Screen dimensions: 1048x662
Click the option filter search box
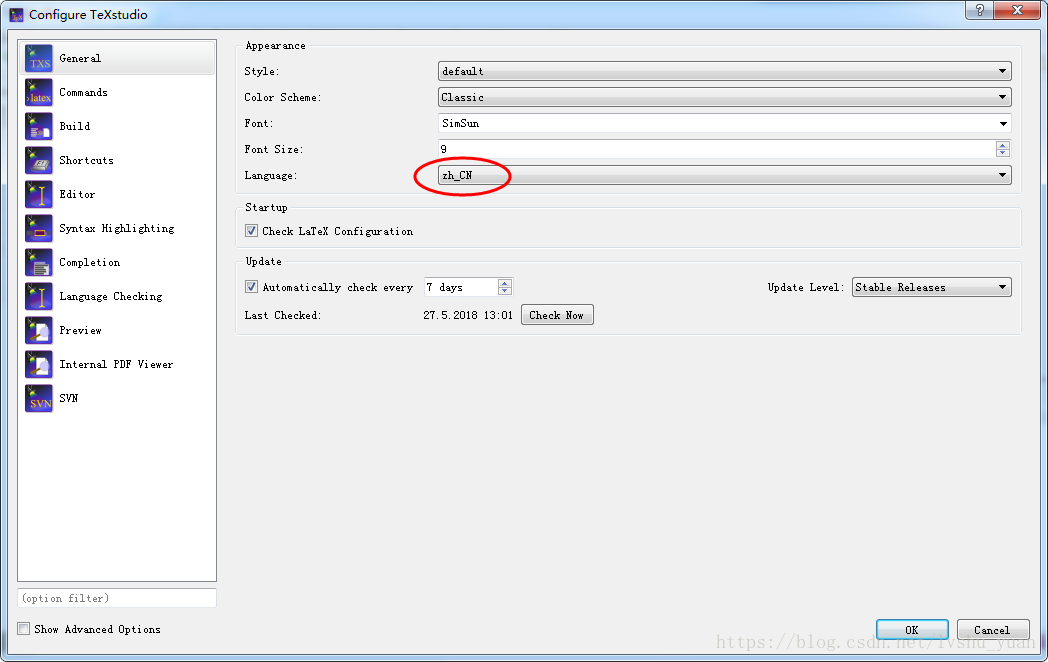pos(117,598)
